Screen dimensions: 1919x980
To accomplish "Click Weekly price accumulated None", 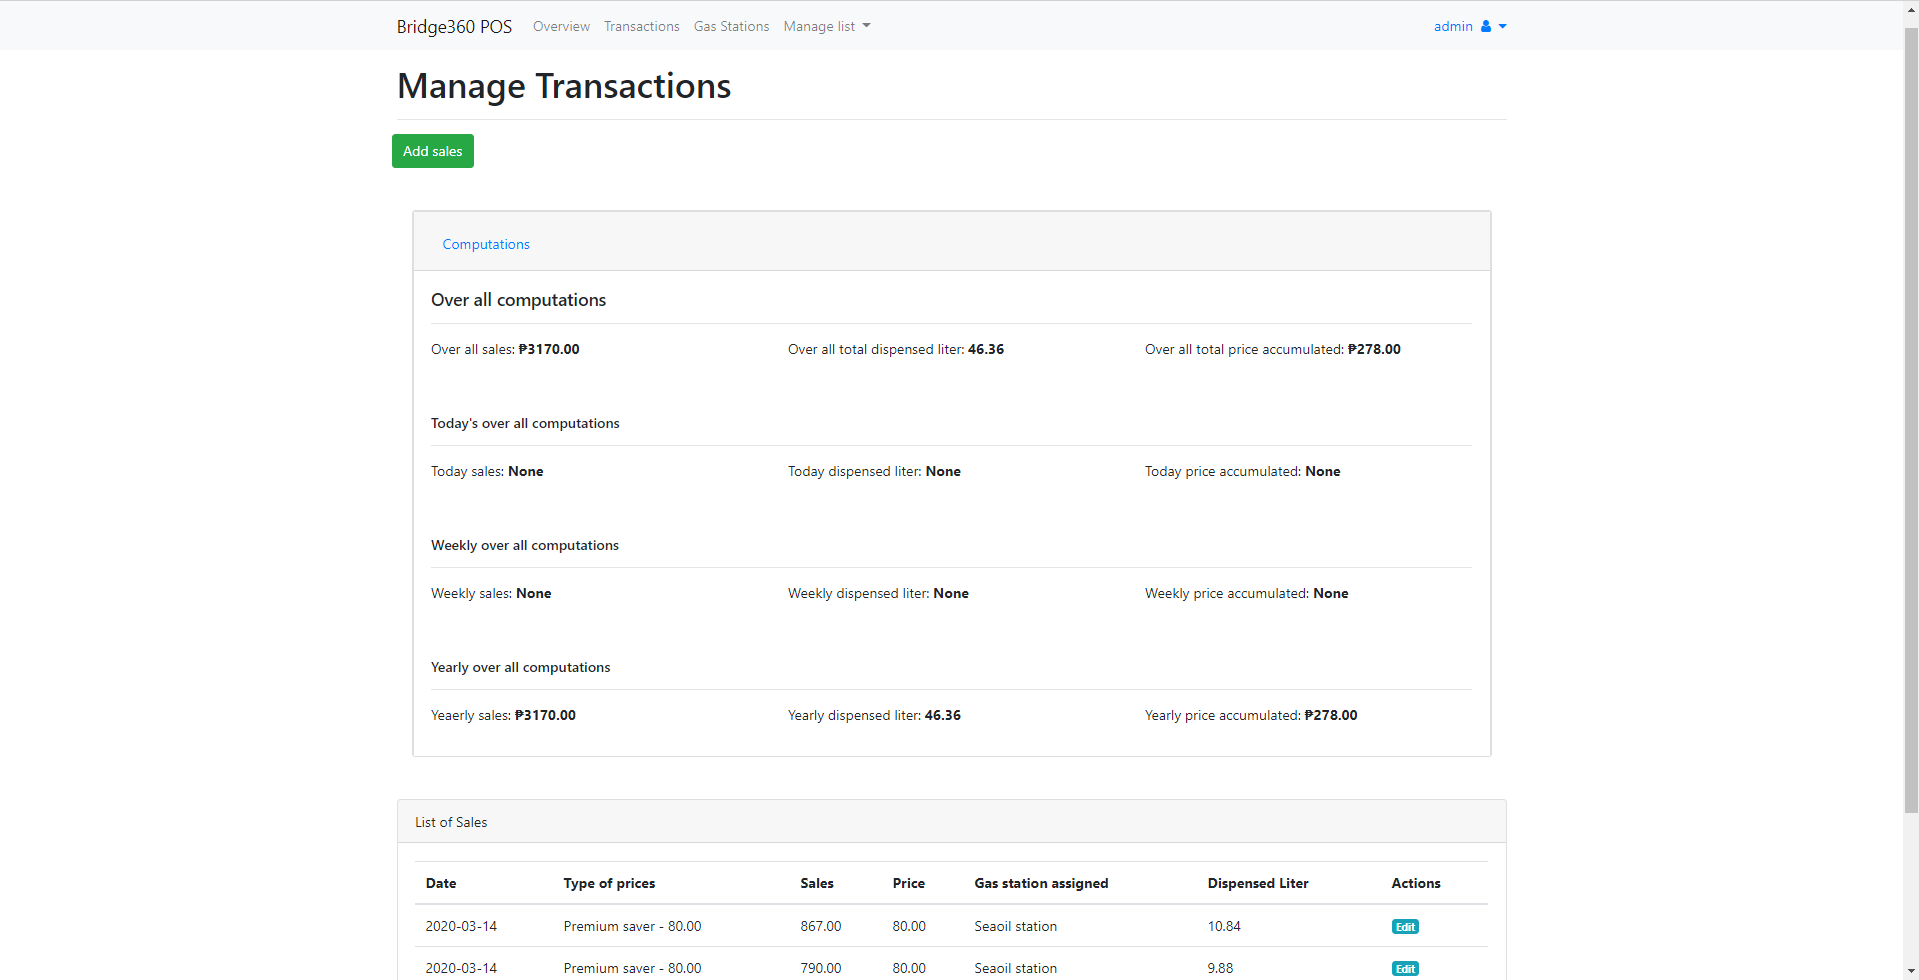I will tap(1331, 593).
